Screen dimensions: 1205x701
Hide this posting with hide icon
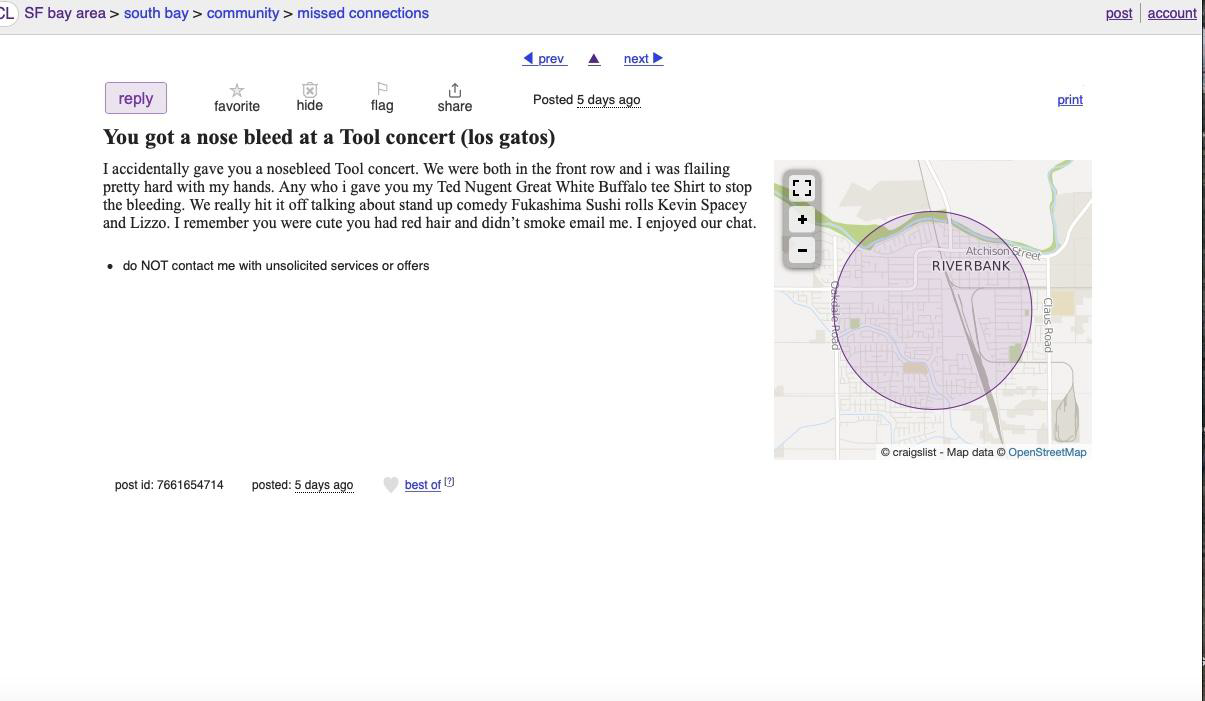[310, 90]
